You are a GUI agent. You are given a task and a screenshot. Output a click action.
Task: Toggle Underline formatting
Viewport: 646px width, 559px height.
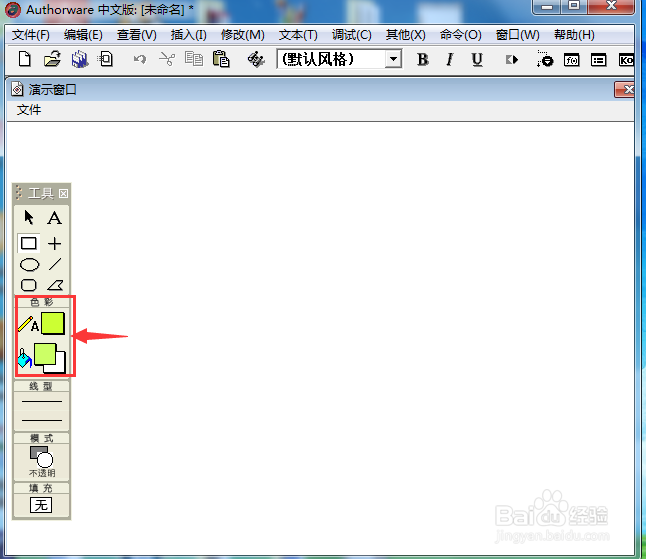coord(477,60)
